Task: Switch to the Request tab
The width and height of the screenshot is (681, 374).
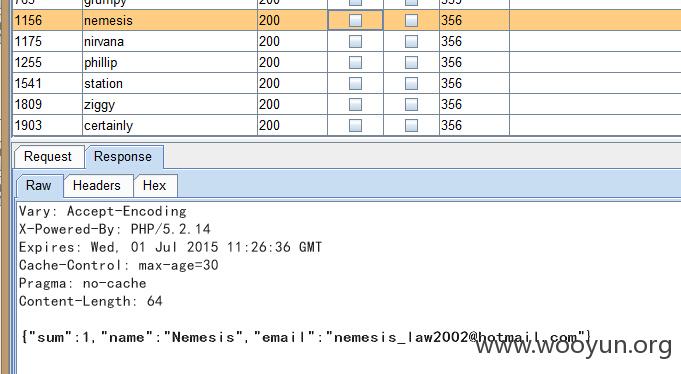Action: 49,156
